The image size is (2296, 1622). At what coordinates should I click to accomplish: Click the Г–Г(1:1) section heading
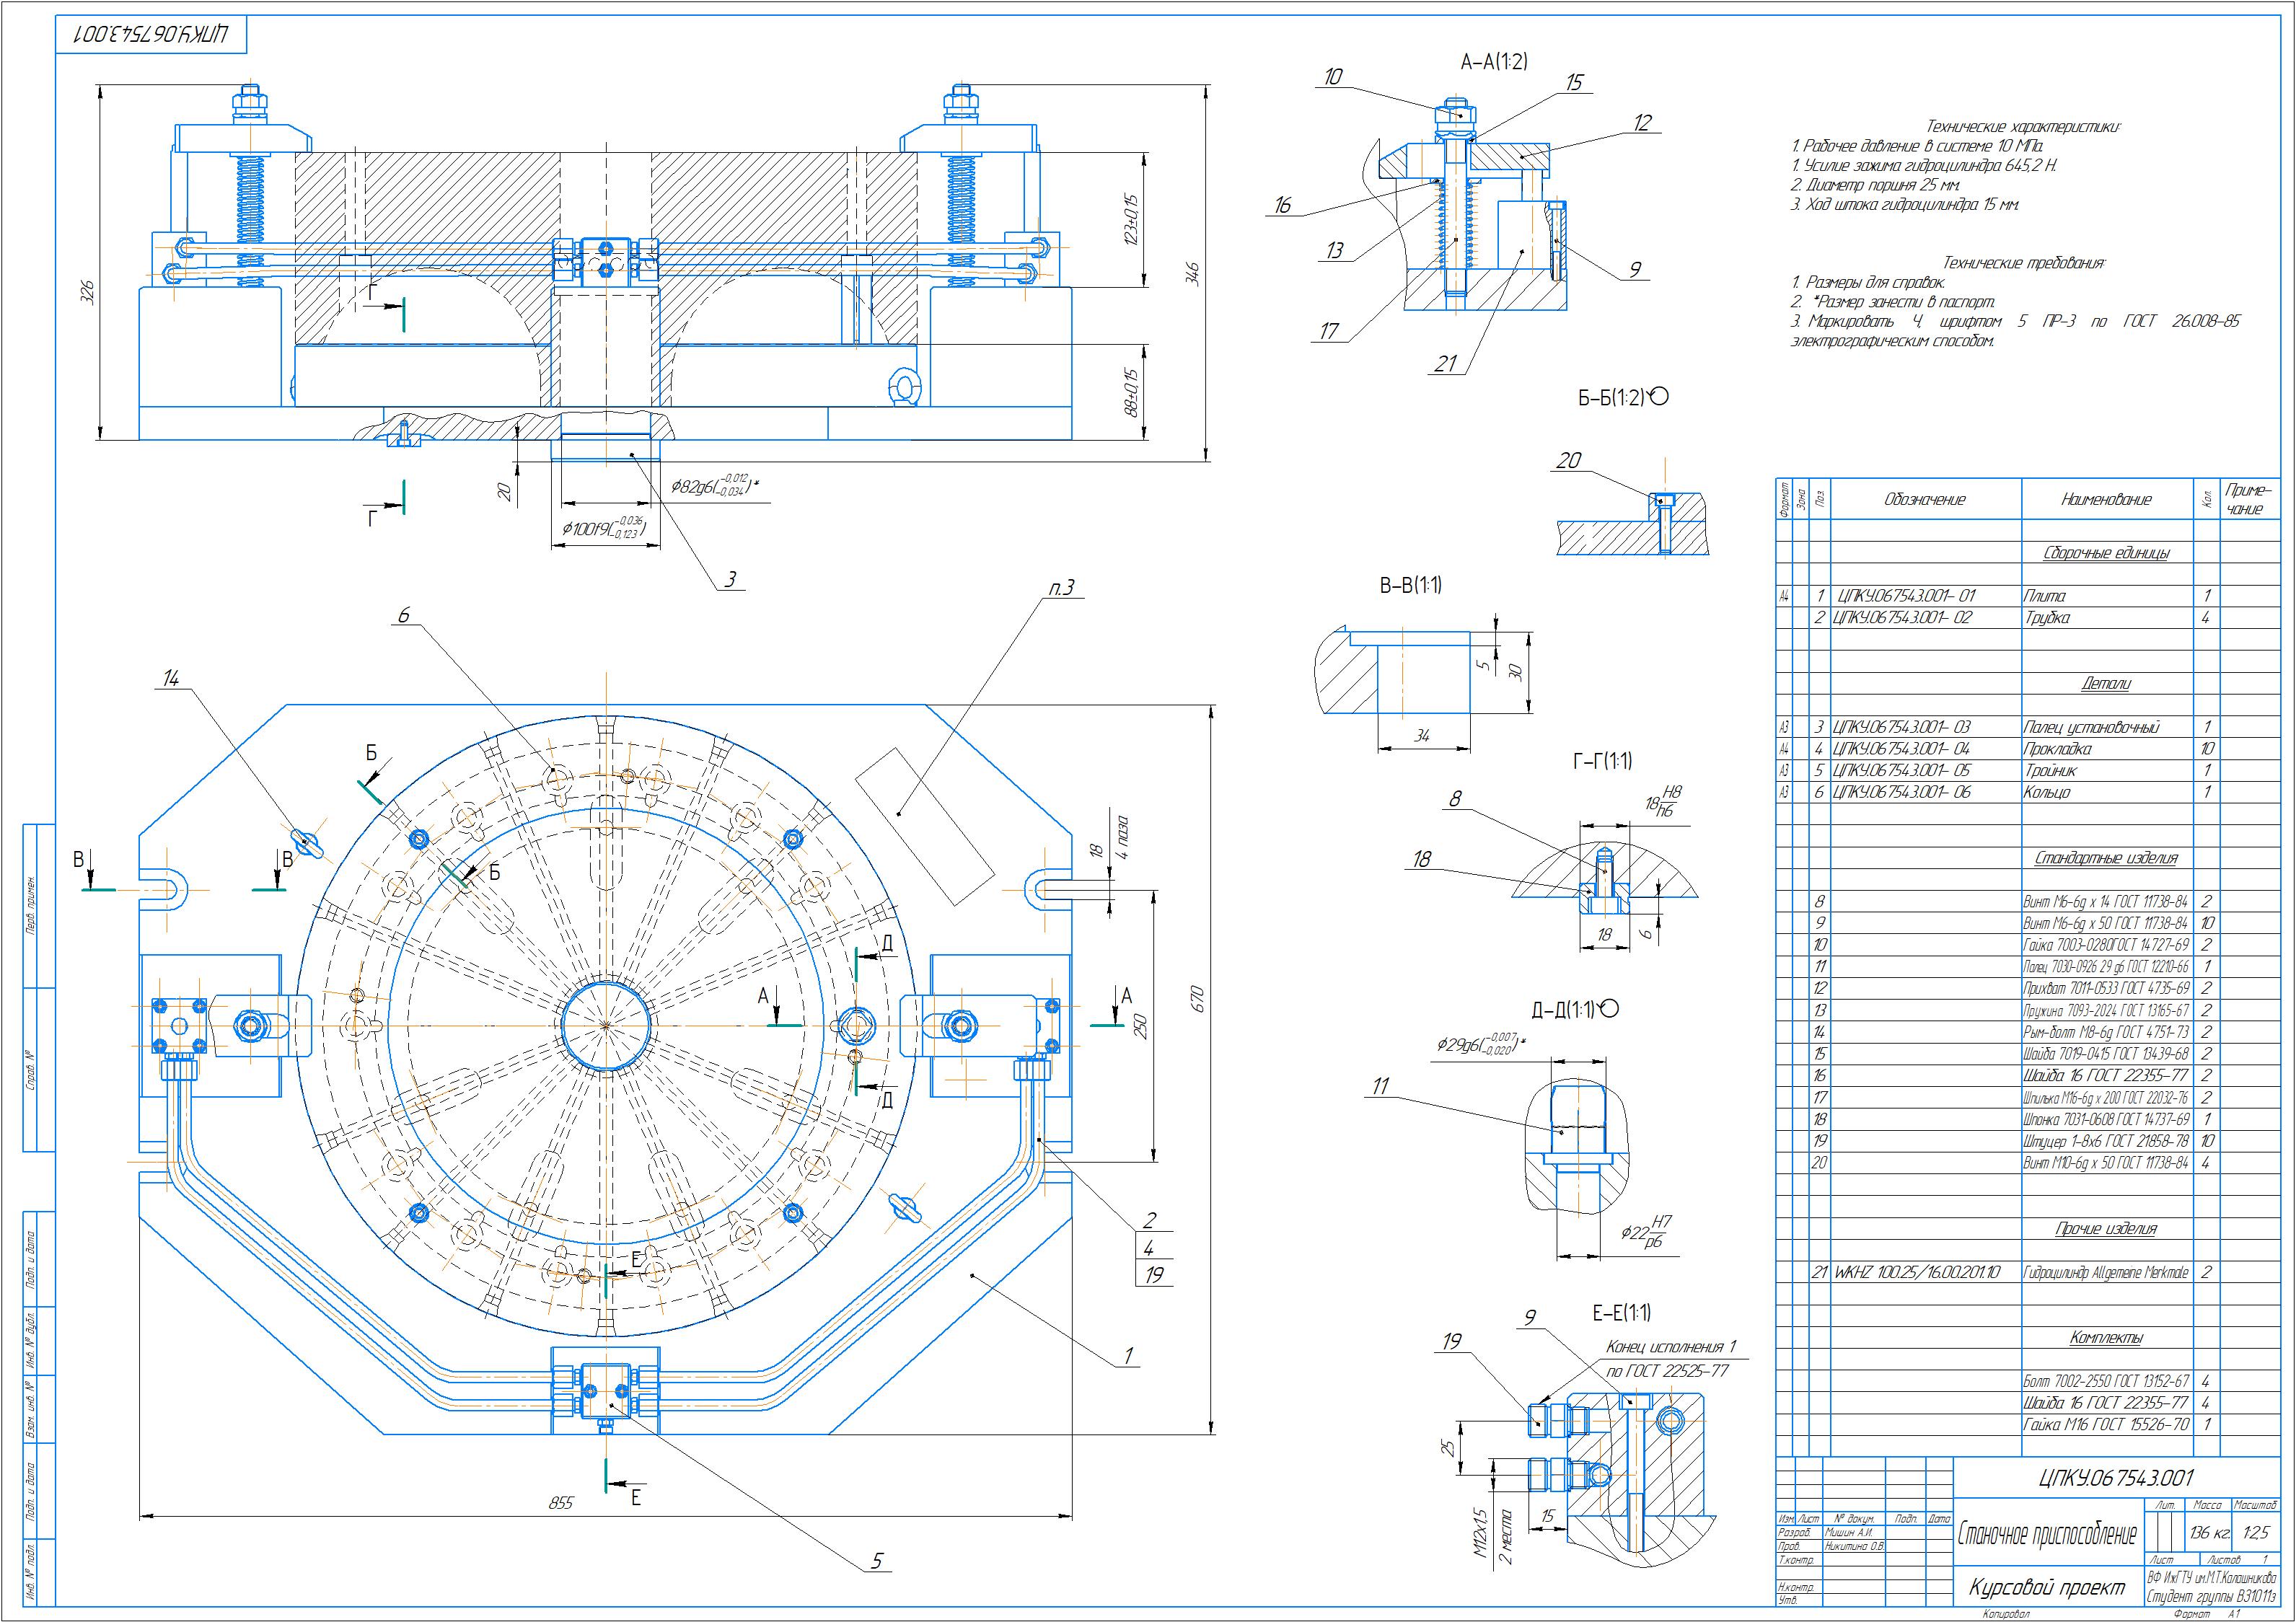(x=1602, y=761)
